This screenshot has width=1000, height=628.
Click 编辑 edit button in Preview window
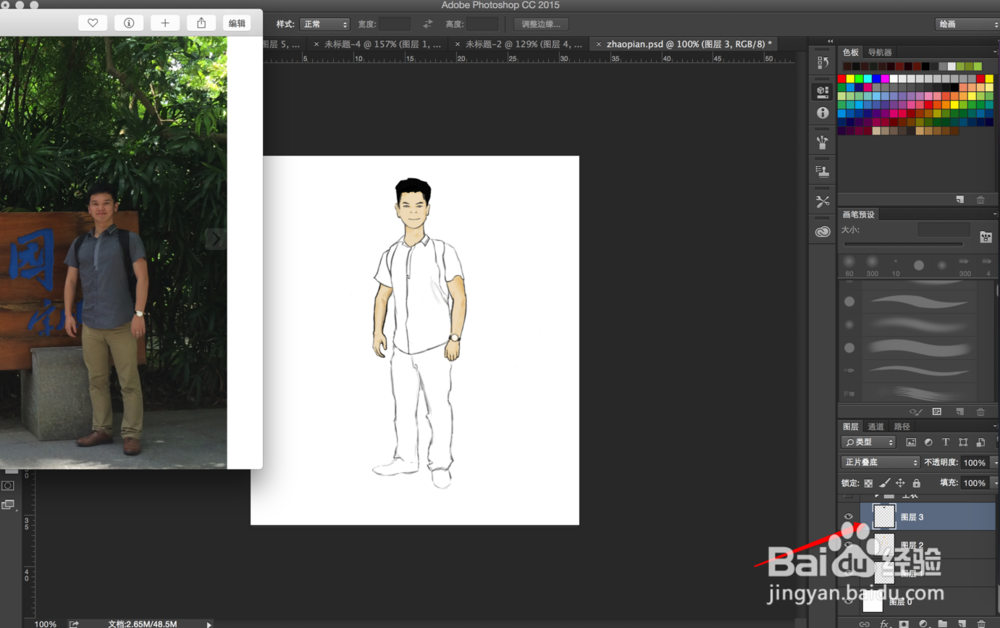coord(237,23)
